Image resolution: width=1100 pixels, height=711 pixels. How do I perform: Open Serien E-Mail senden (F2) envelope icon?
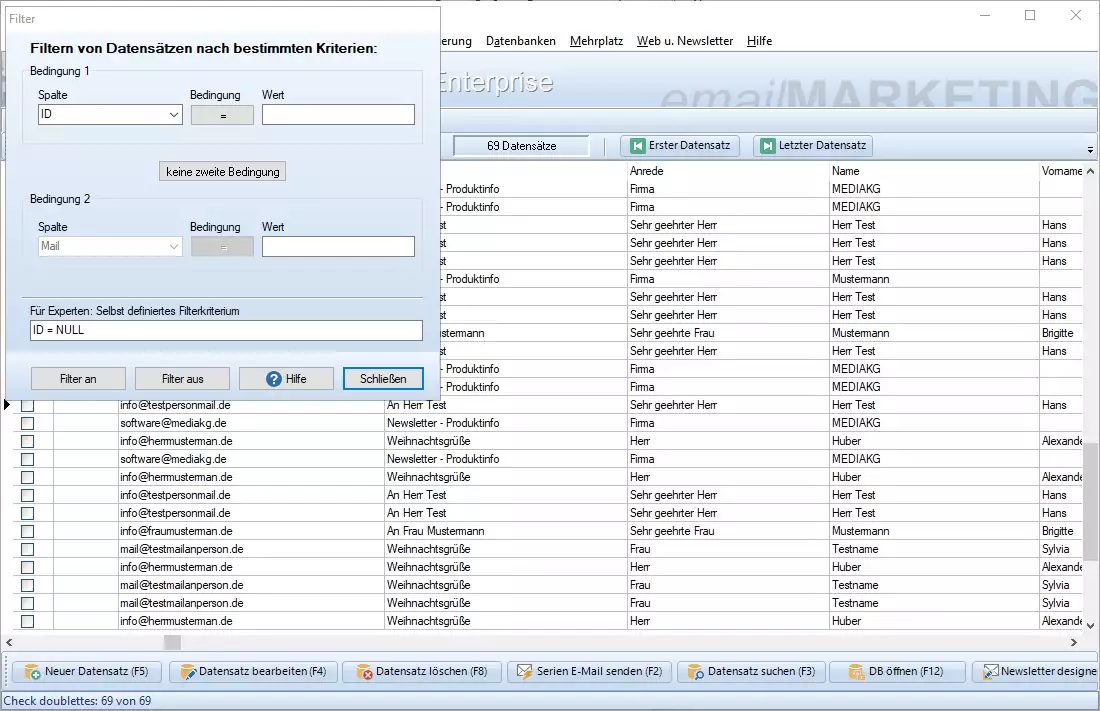(524, 672)
